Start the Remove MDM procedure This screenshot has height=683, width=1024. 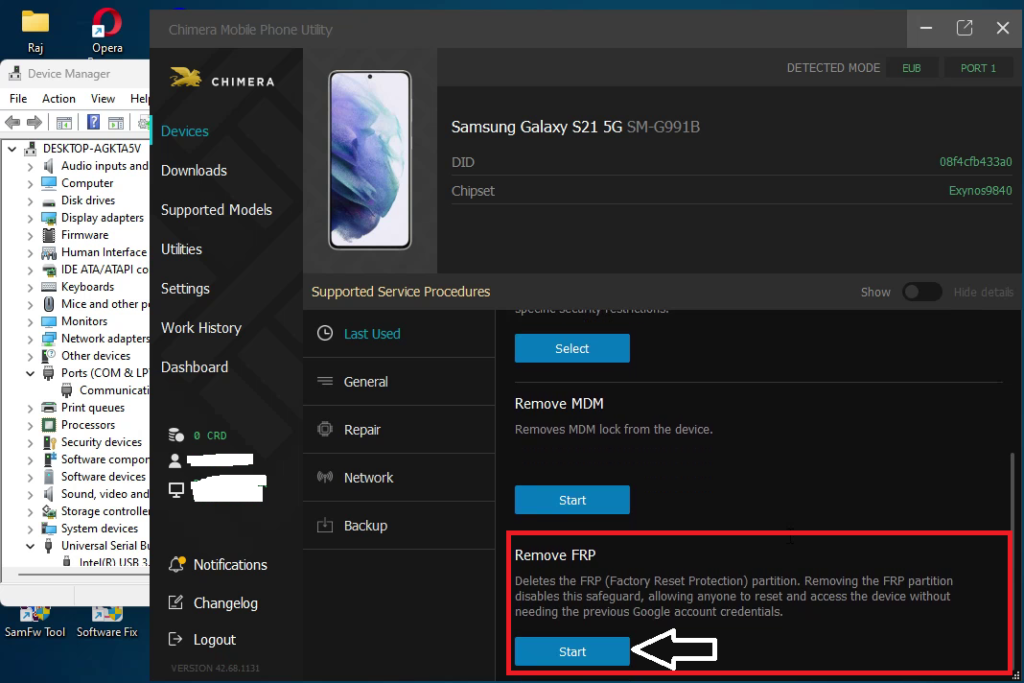click(572, 500)
